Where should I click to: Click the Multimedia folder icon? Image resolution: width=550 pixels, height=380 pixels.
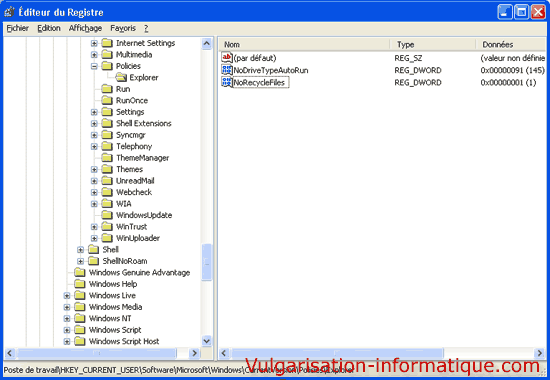click(107, 55)
